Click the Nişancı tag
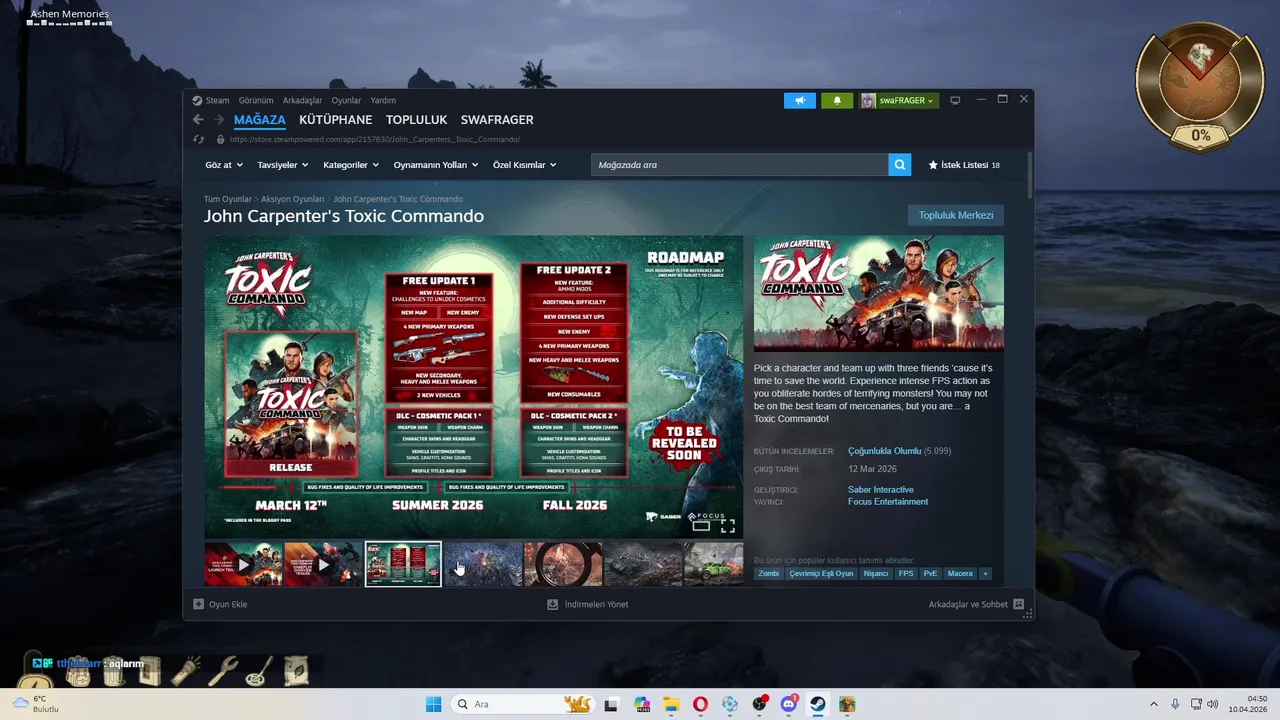1280x720 pixels. coord(876,574)
